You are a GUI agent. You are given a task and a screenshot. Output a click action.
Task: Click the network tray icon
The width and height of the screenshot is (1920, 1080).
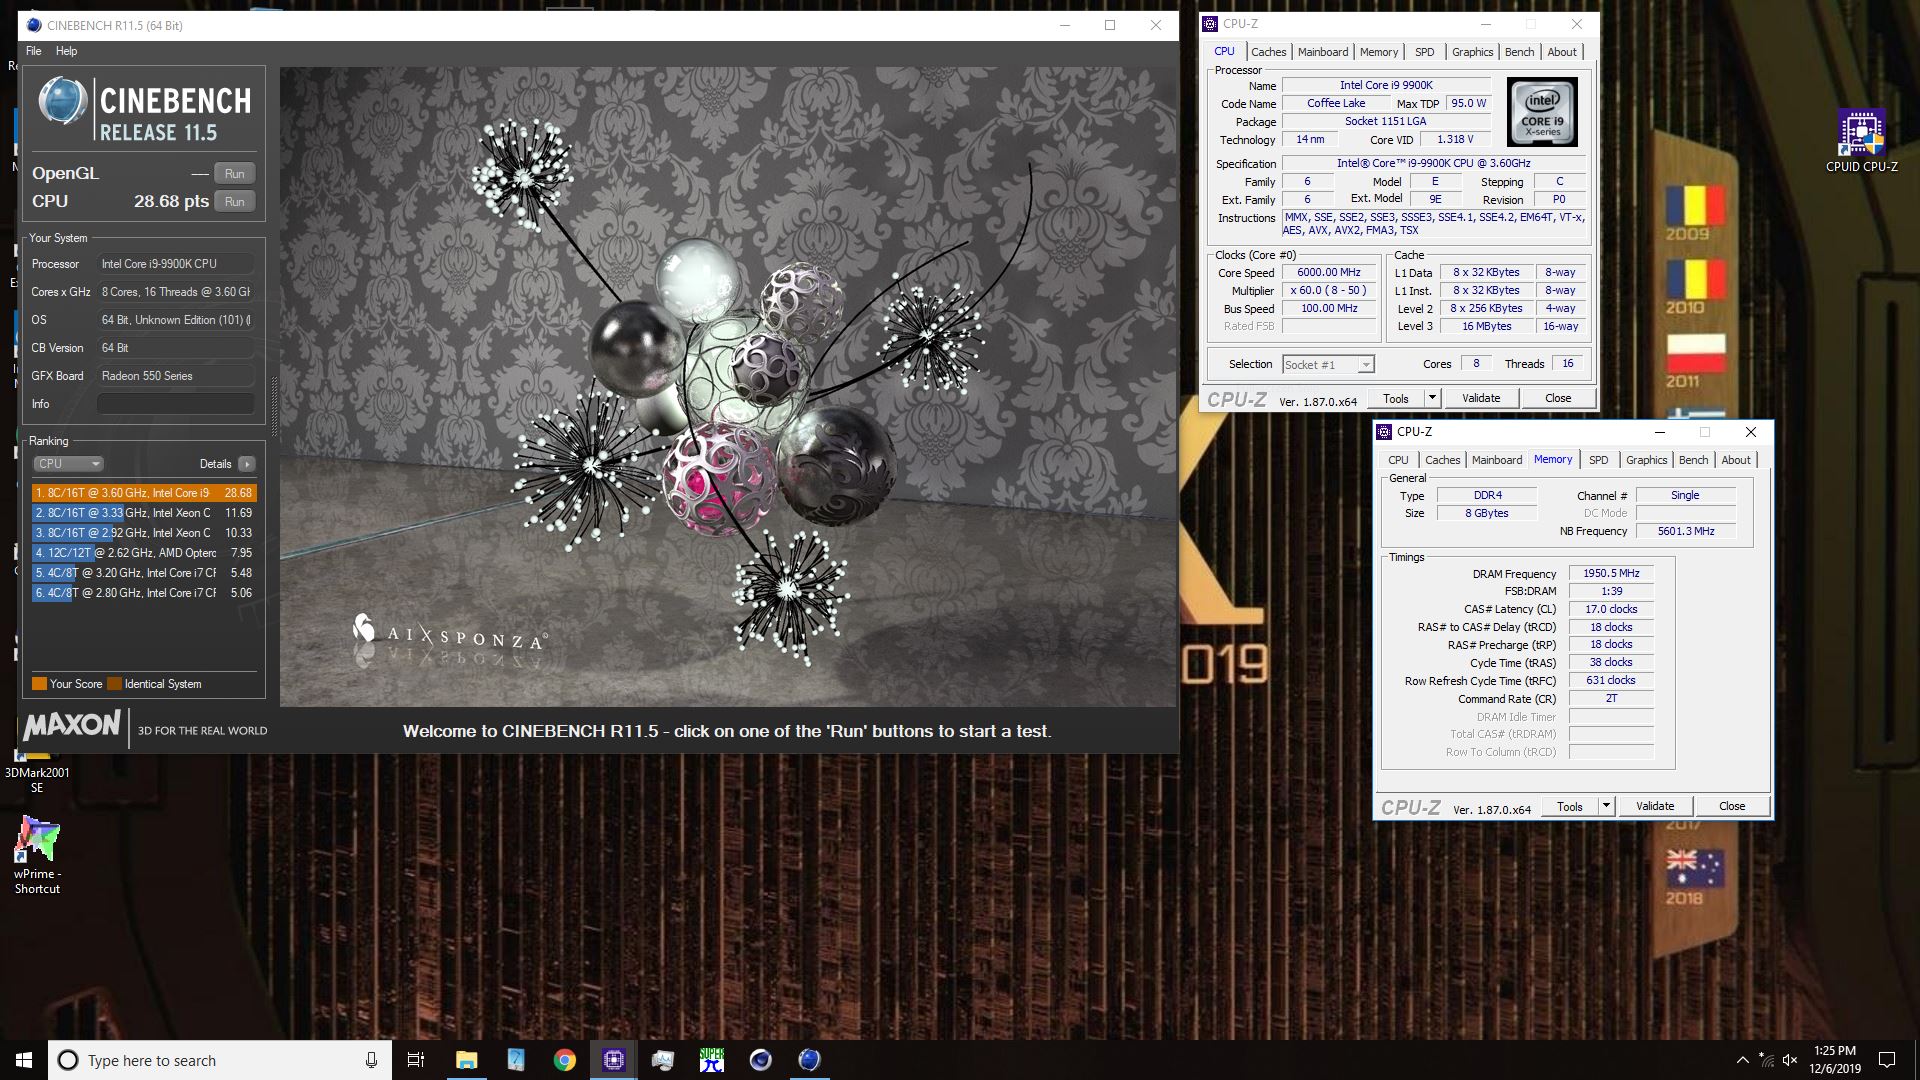tap(1767, 1060)
